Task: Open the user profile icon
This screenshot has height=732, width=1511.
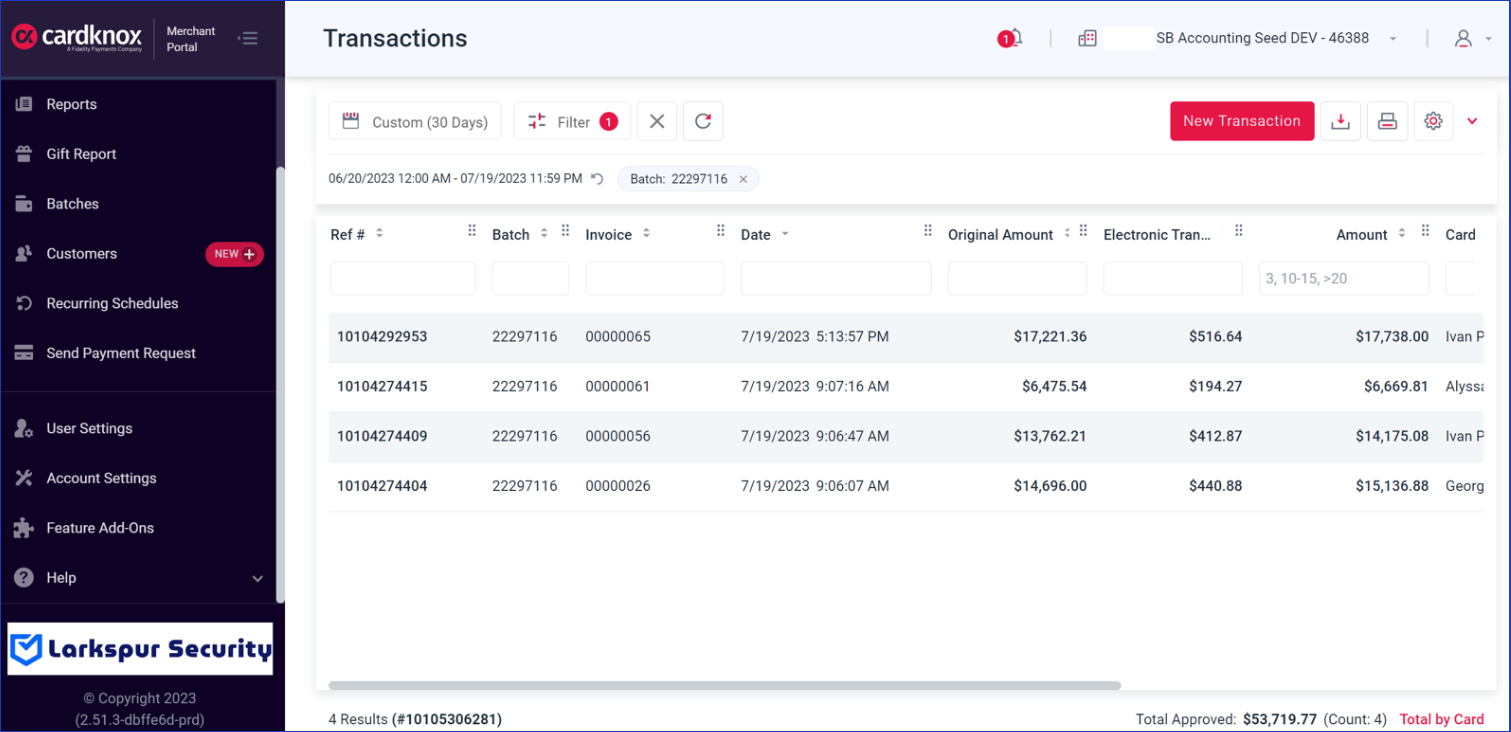Action: [x=1463, y=38]
